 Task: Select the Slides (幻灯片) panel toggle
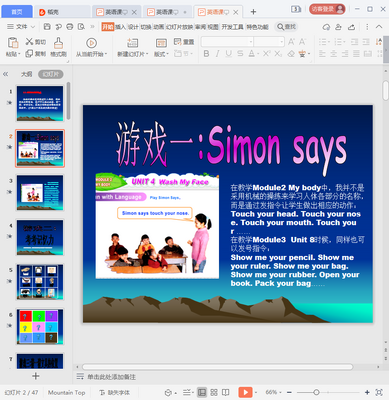51,74
